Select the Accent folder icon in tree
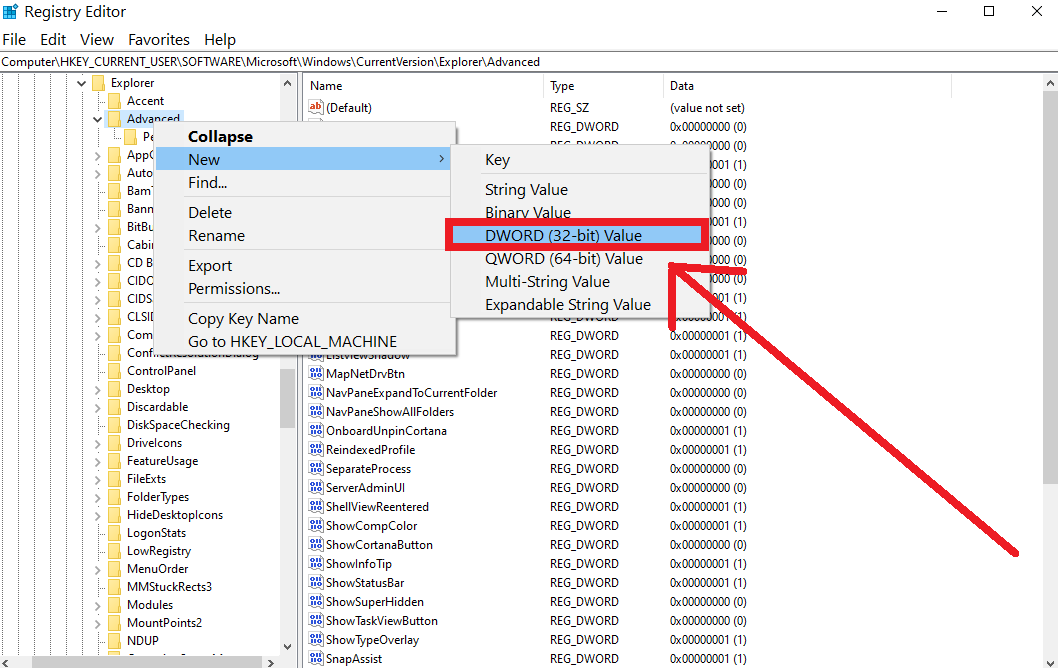 [x=114, y=101]
